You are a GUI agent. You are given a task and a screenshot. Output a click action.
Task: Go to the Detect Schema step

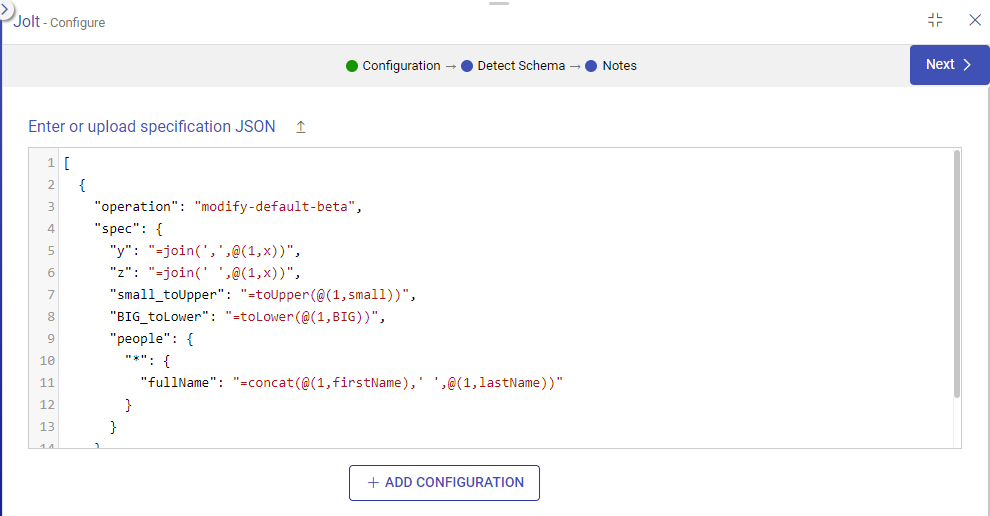pos(521,66)
